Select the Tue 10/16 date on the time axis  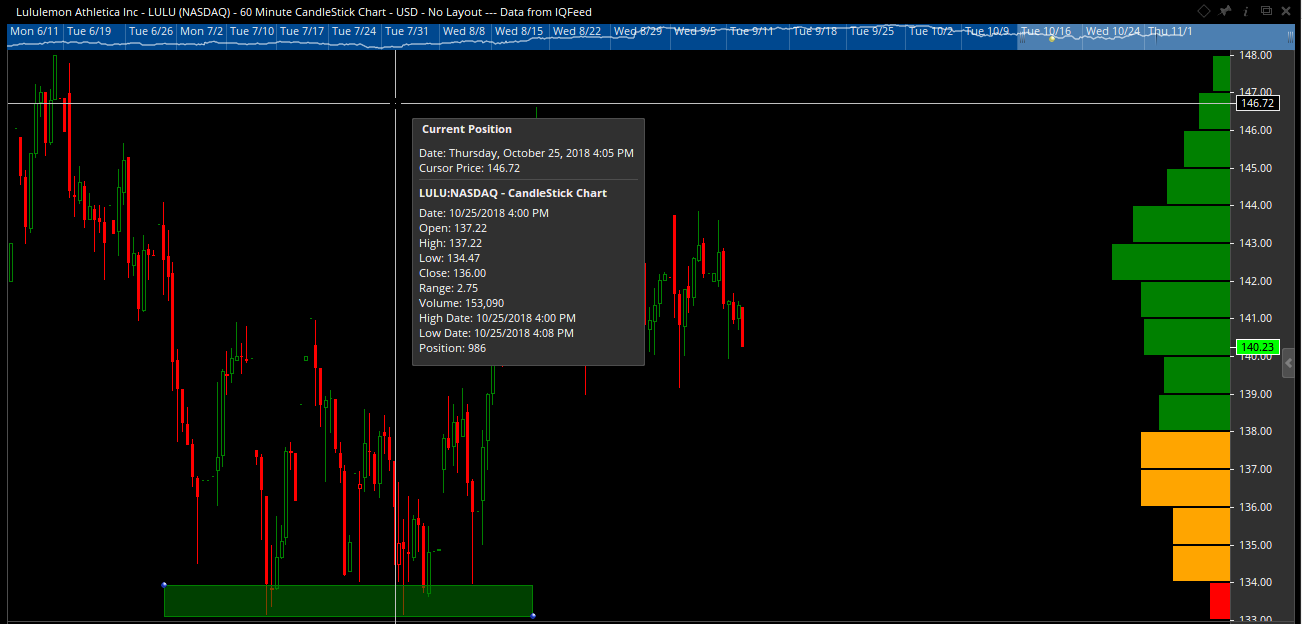coord(1046,31)
